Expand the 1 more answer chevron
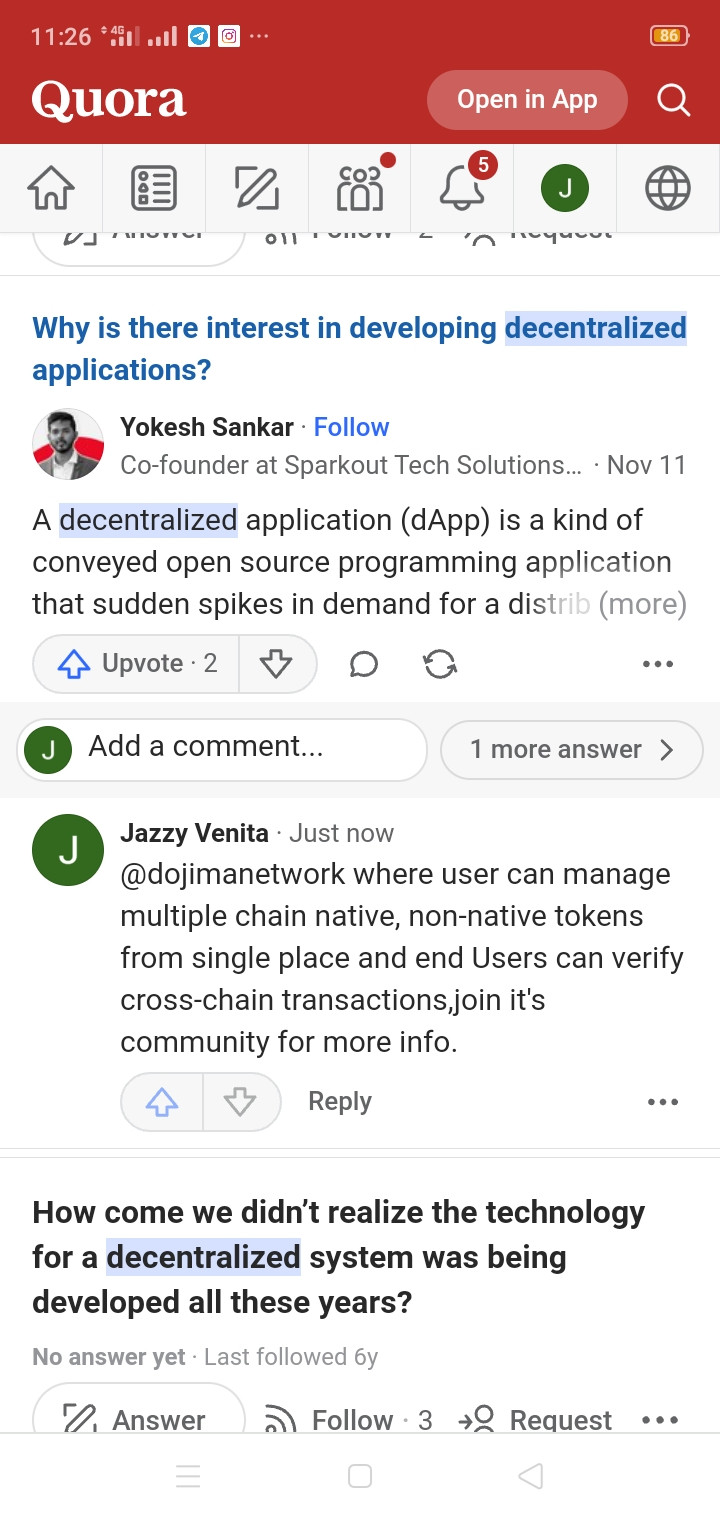720x1520 pixels. (571, 749)
